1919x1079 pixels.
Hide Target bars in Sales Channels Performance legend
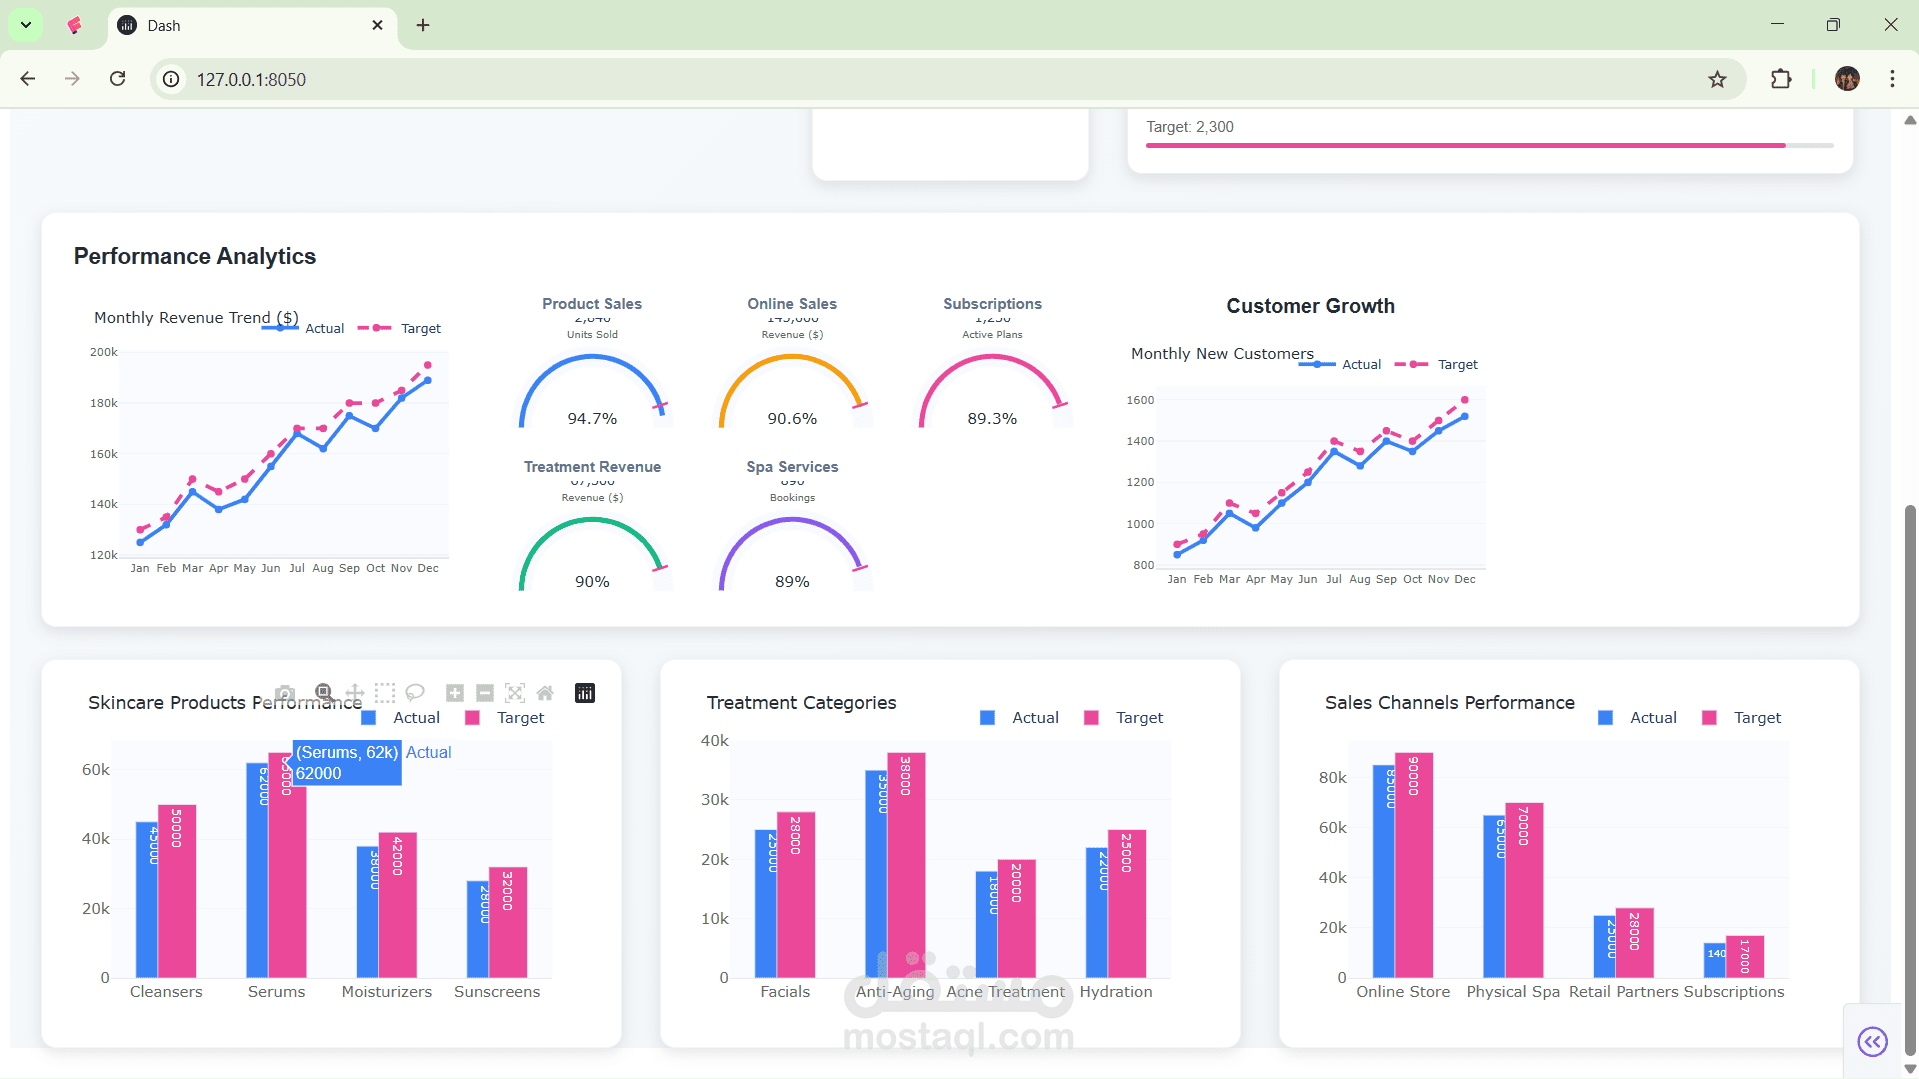tap(1742, 718)
